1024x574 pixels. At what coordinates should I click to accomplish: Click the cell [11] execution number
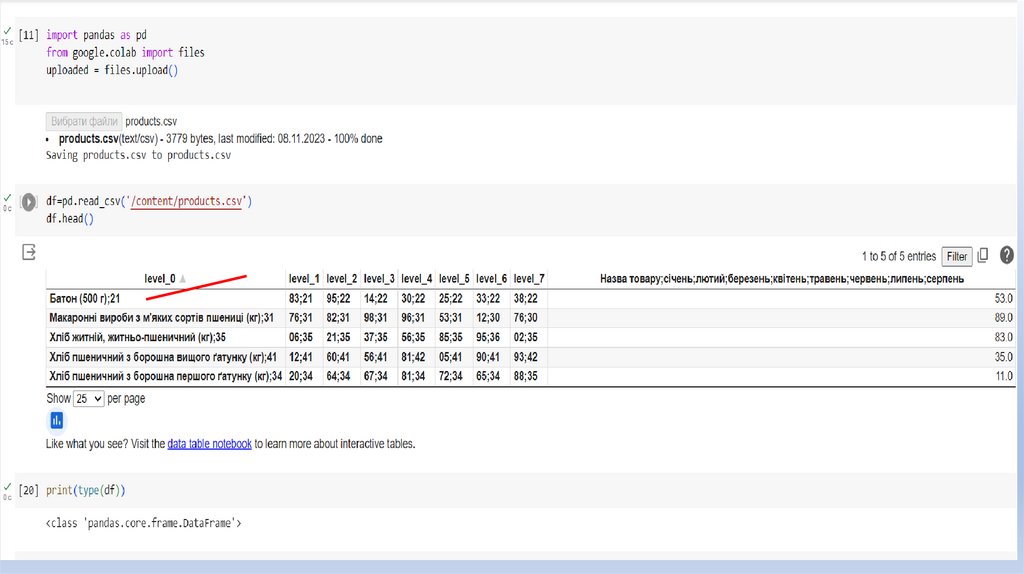29,35
